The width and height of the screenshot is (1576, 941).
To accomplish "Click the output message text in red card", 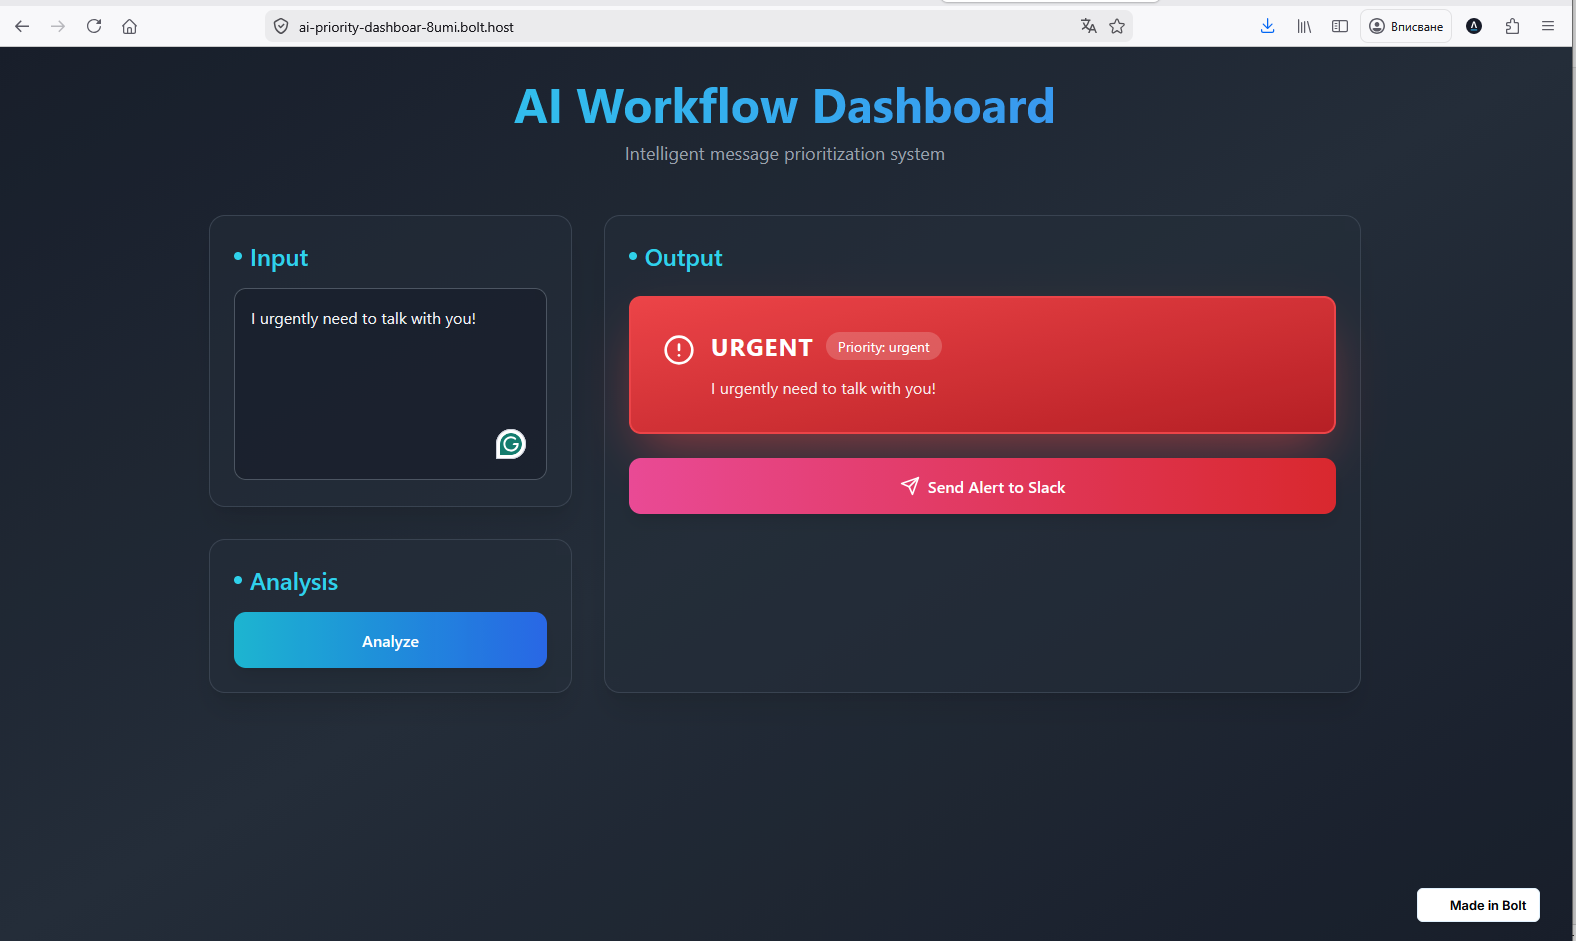I will 823,389.
